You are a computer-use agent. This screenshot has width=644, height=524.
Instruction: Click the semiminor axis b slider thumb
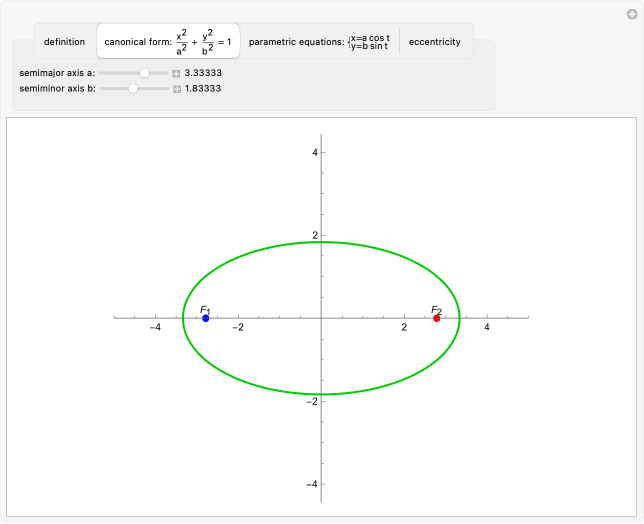pyautogui.click(x=133, y=89)
